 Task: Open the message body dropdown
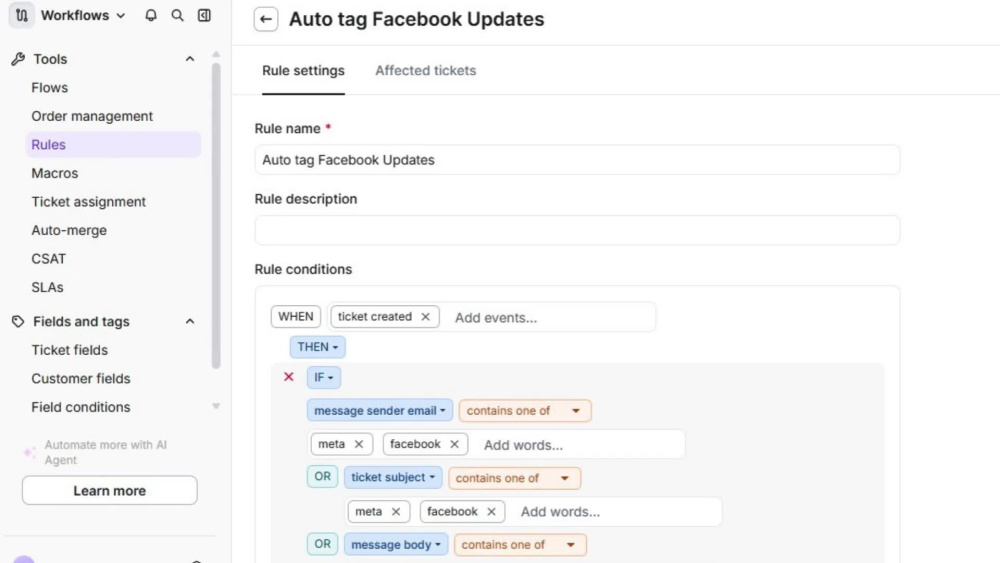[x=396, y=545]
